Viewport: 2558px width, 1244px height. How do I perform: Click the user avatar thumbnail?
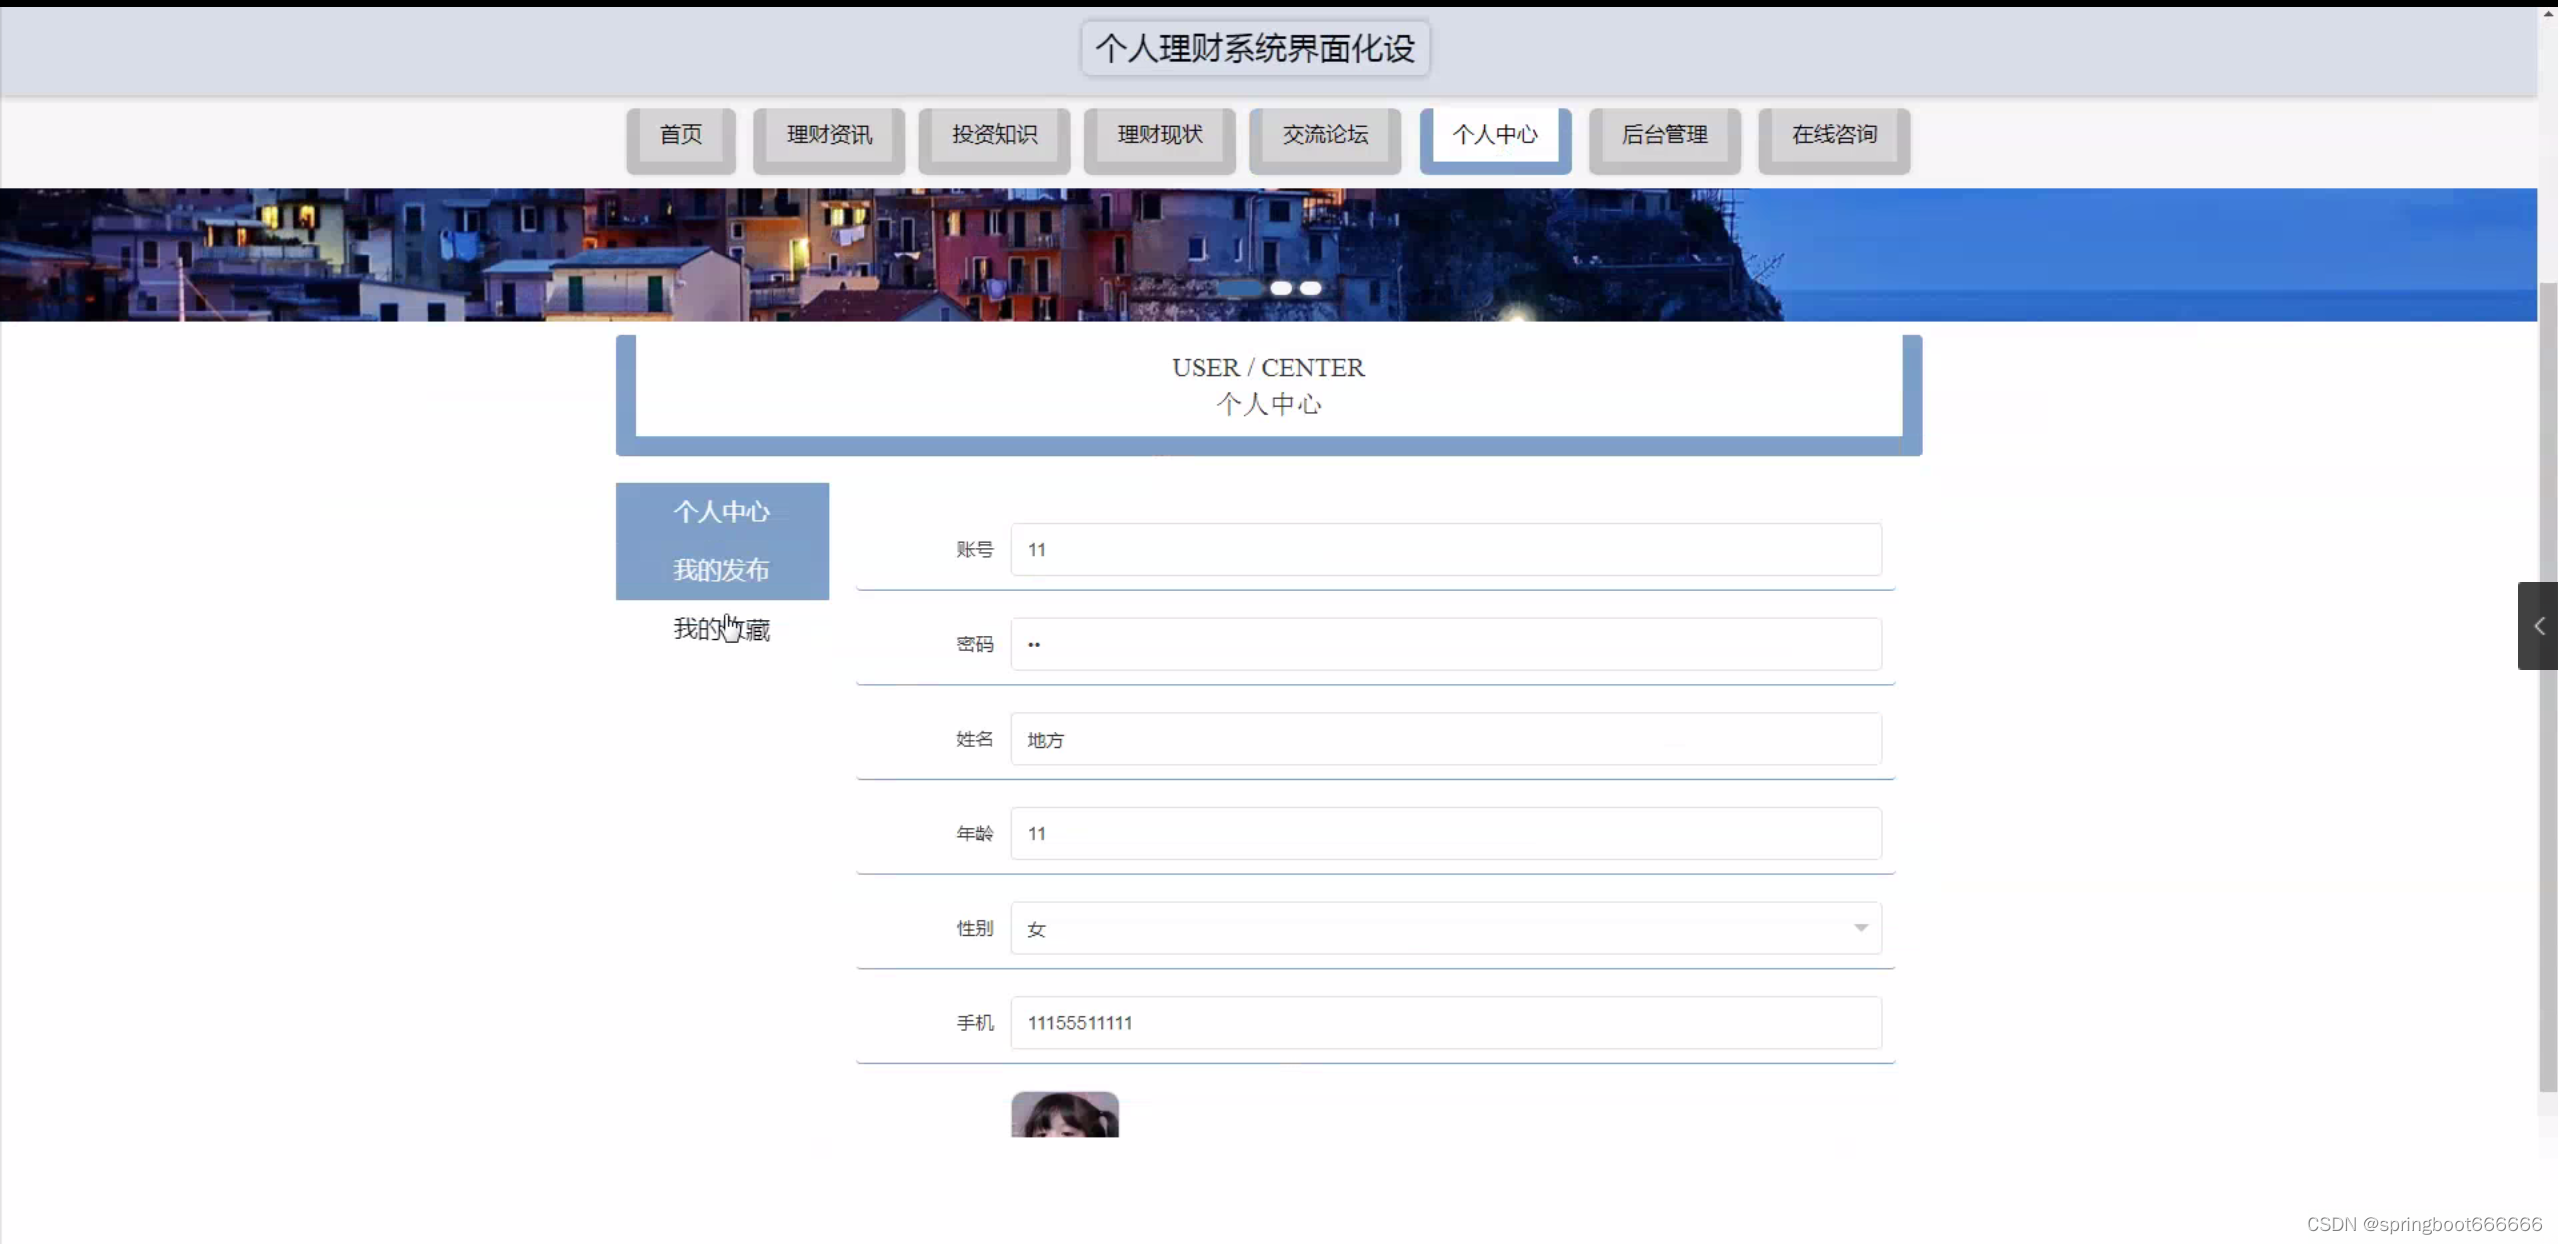[1064, 1114]
